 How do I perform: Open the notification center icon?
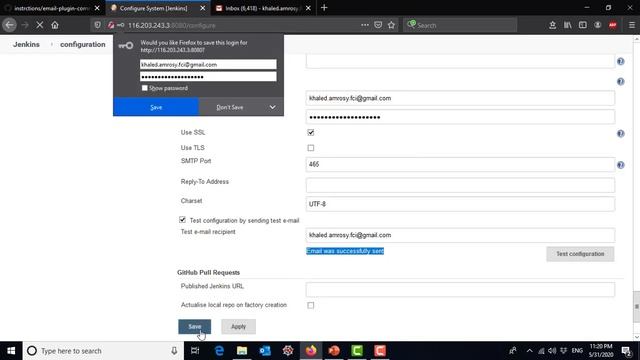627,351
